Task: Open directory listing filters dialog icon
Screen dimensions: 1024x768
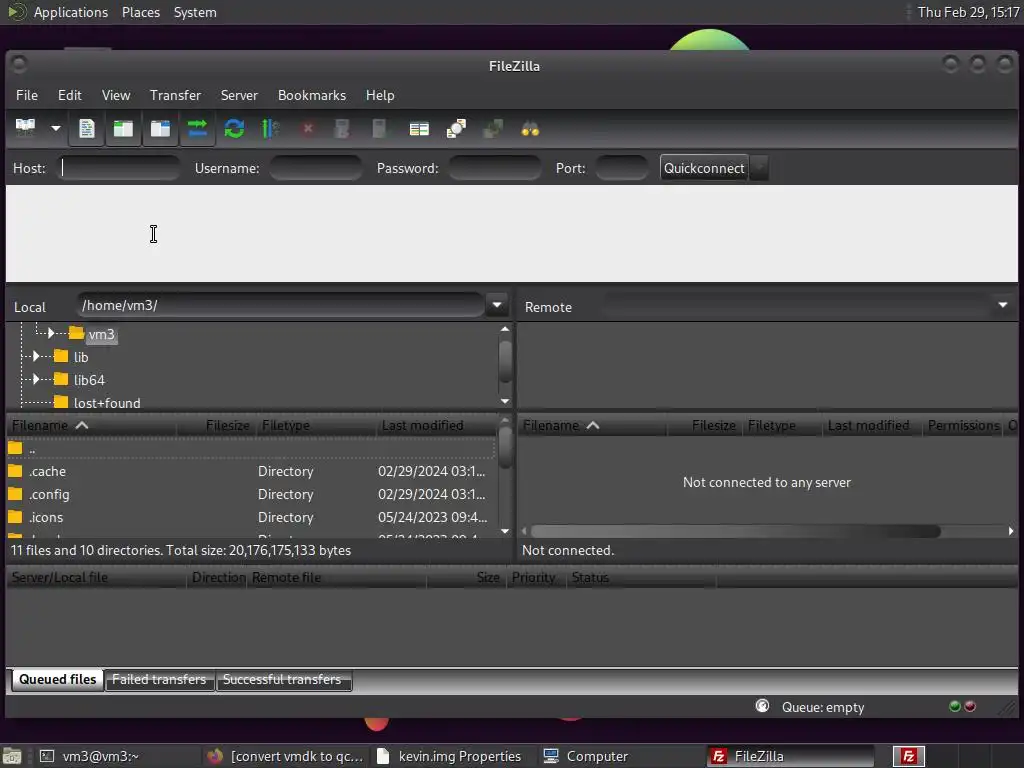Action: pos(419,129)
